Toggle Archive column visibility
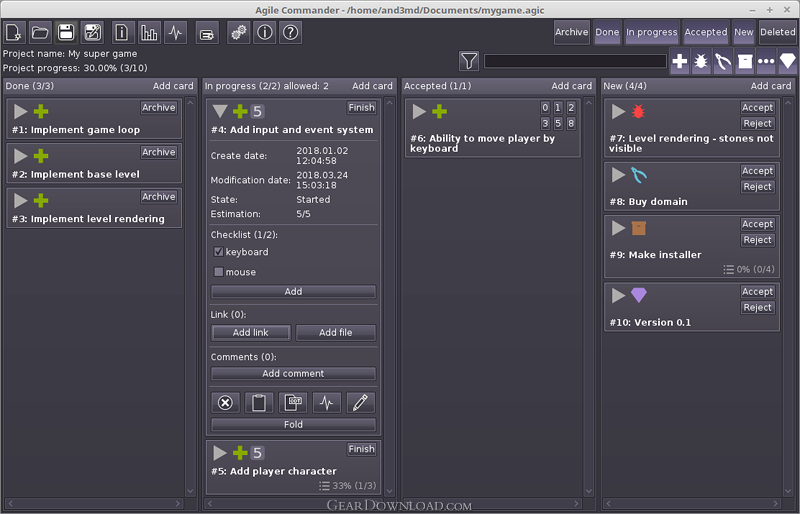The height and width of the screenshot is (514, 800). tap(571, 32)
